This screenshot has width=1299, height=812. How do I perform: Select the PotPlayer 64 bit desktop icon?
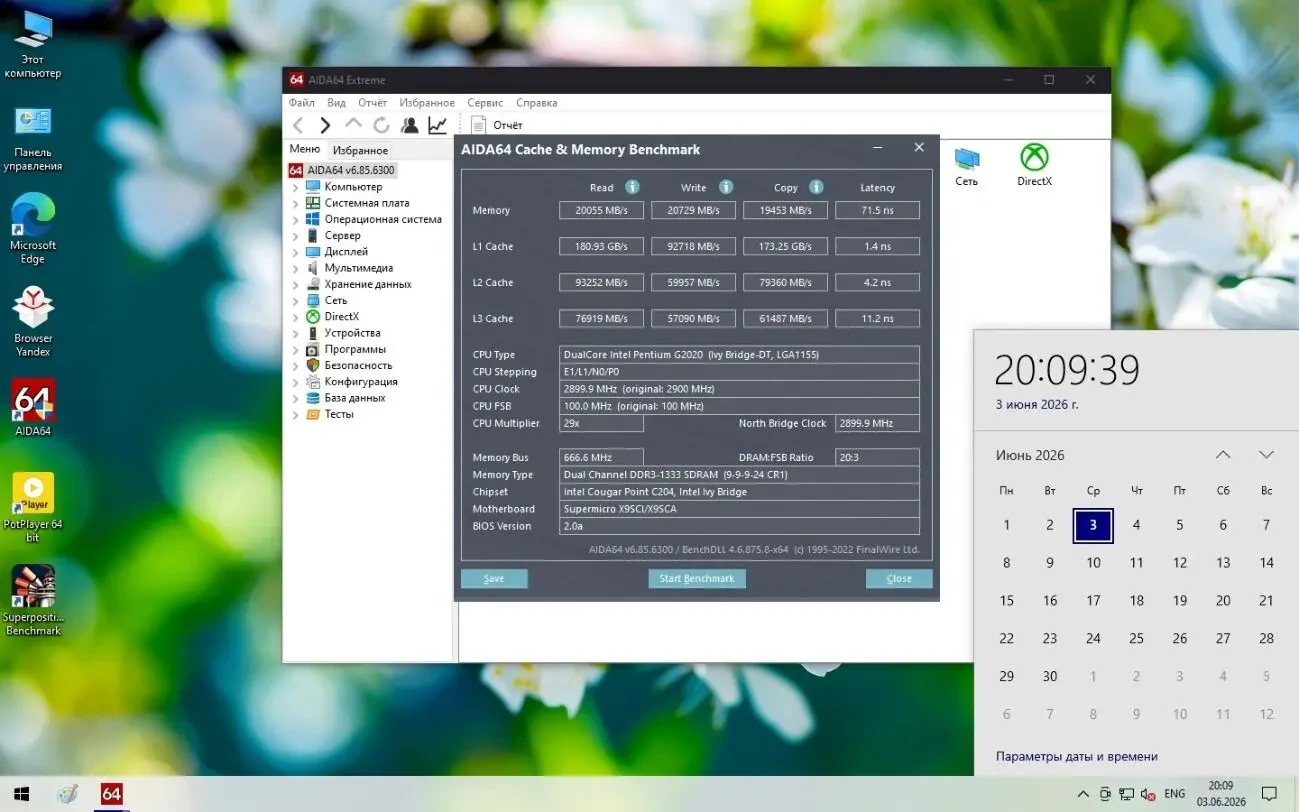point(33,507)
